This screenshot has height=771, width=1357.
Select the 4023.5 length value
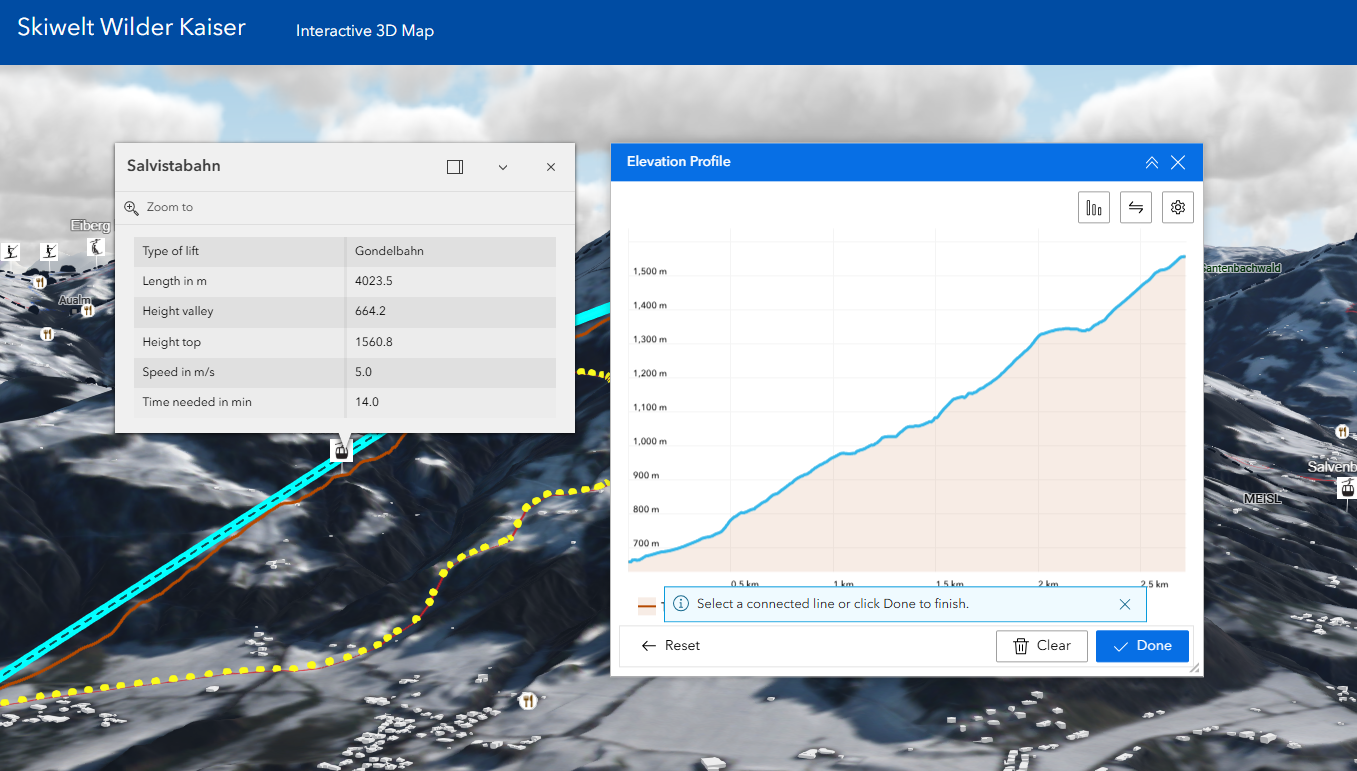[374, 281]
